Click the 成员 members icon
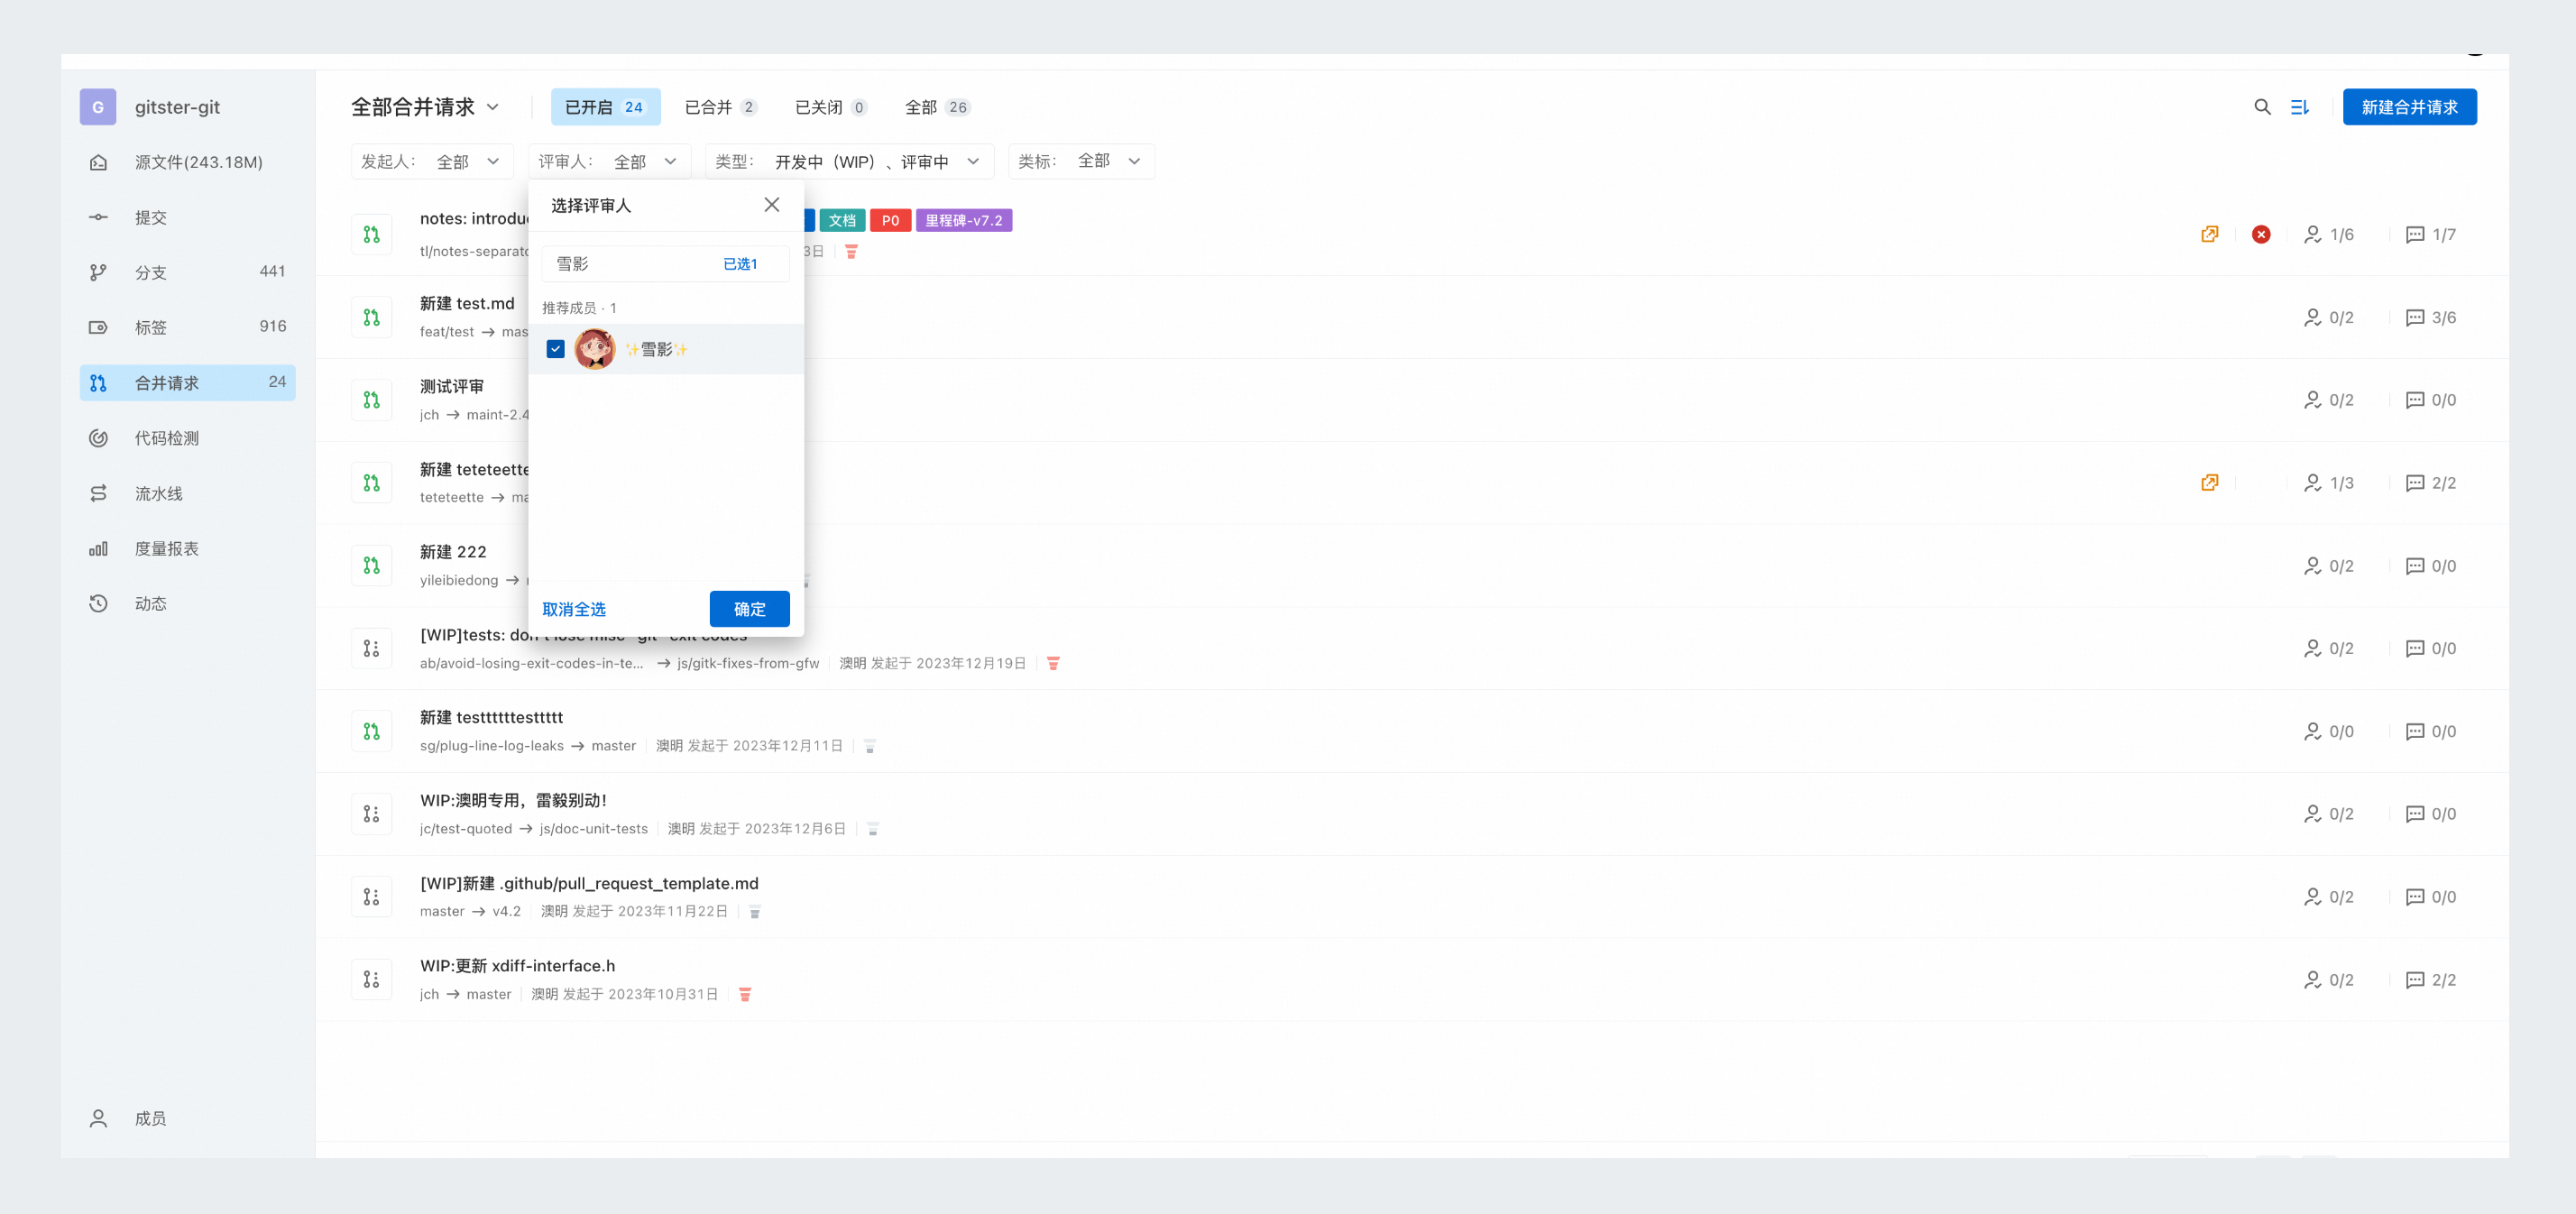Viewport: 2576px width, 1214px height. pos(98,1118)
